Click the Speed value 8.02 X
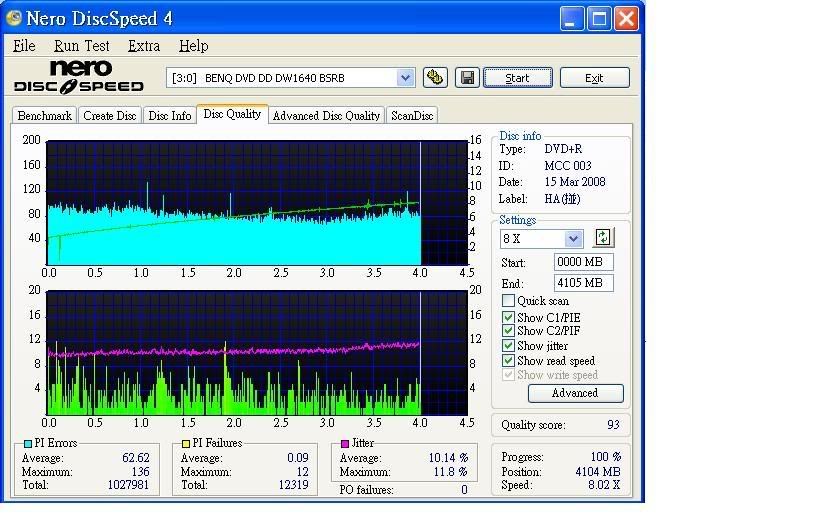The image size is (840, 525). pos(604,485)
